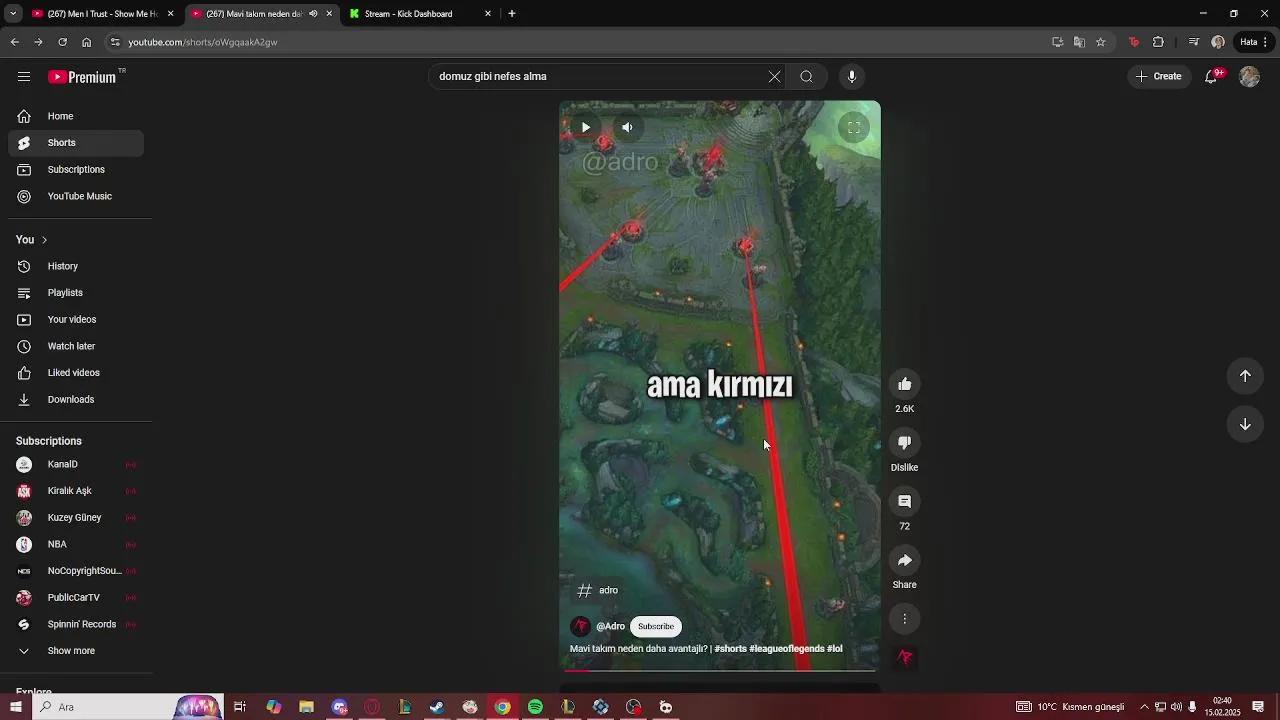
Task: Mute audio on Mavi takım tab
Action: click(x=313, y=14)
